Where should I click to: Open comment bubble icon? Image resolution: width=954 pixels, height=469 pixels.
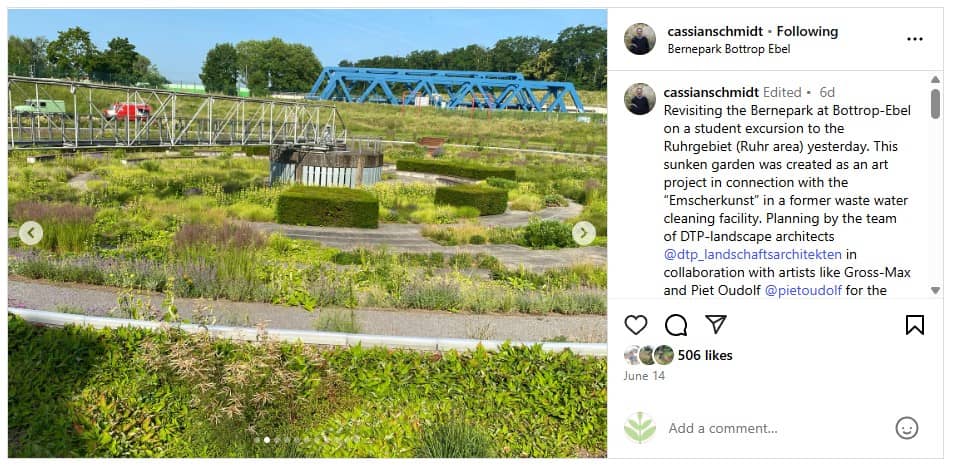[676, 325]
